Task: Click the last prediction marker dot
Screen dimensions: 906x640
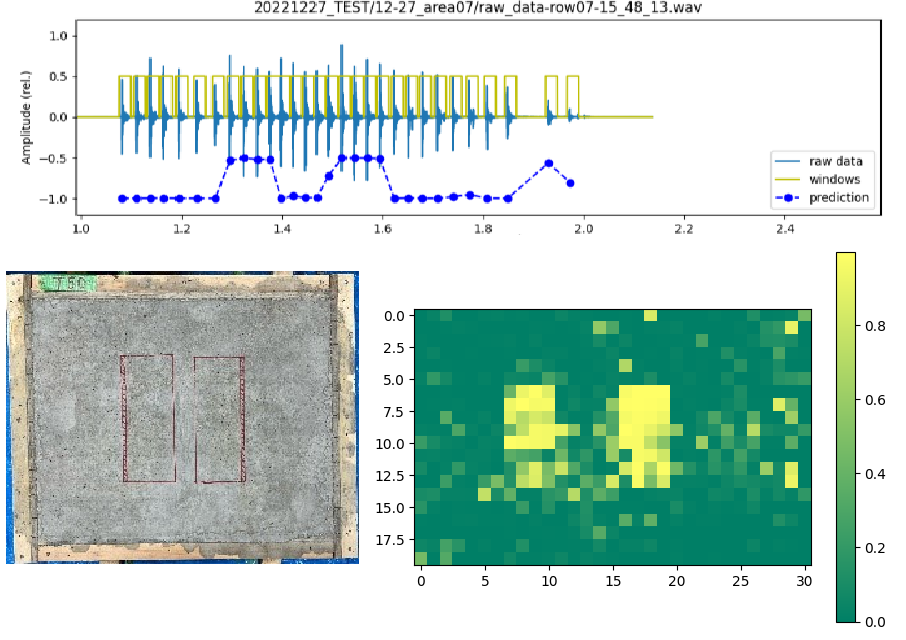Action: pos(570,183)
